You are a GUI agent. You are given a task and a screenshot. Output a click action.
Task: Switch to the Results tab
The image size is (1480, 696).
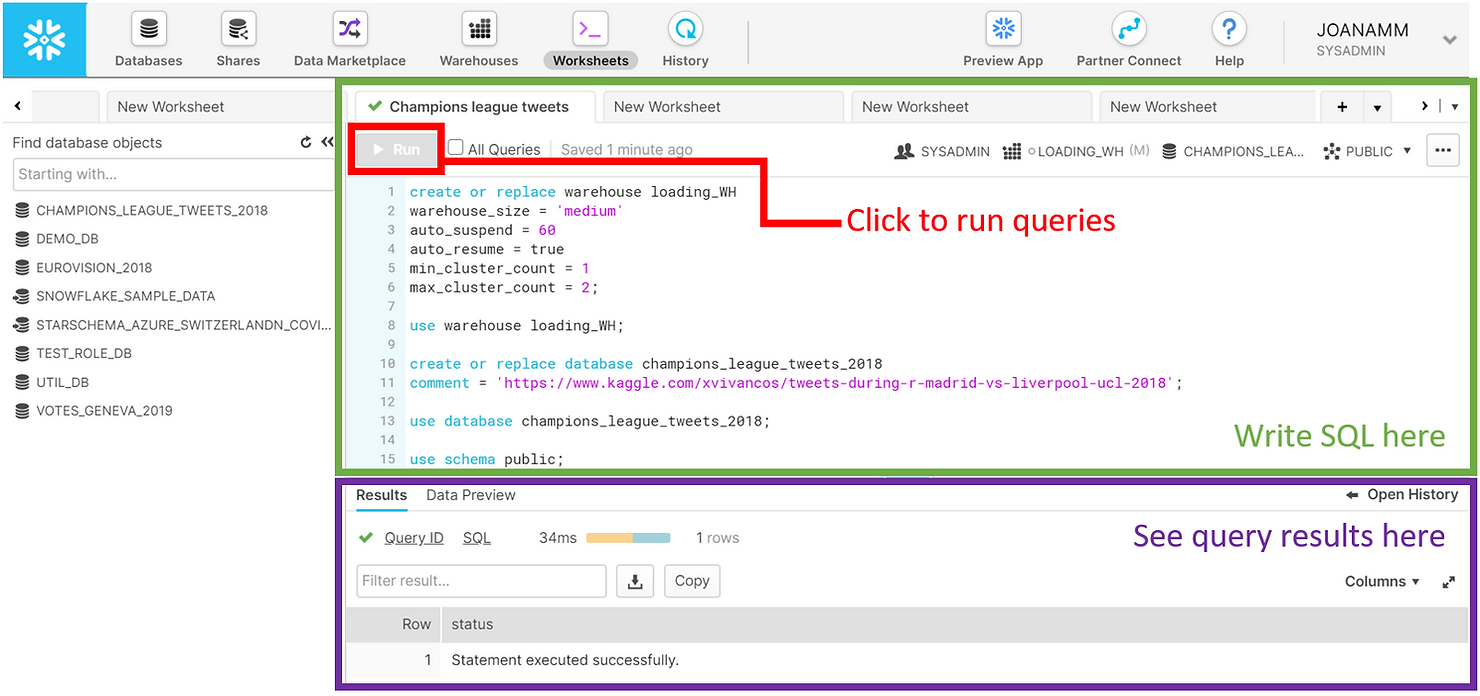tap(381, 495)
